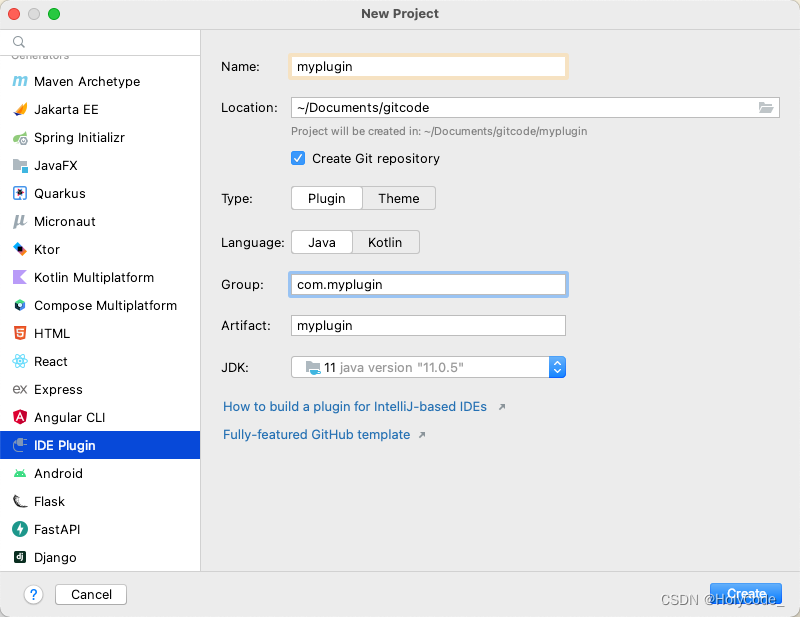This screenshot has height=617, width=800.
Task: Click the FastAPI lightning icon
Action: [20, 529]
